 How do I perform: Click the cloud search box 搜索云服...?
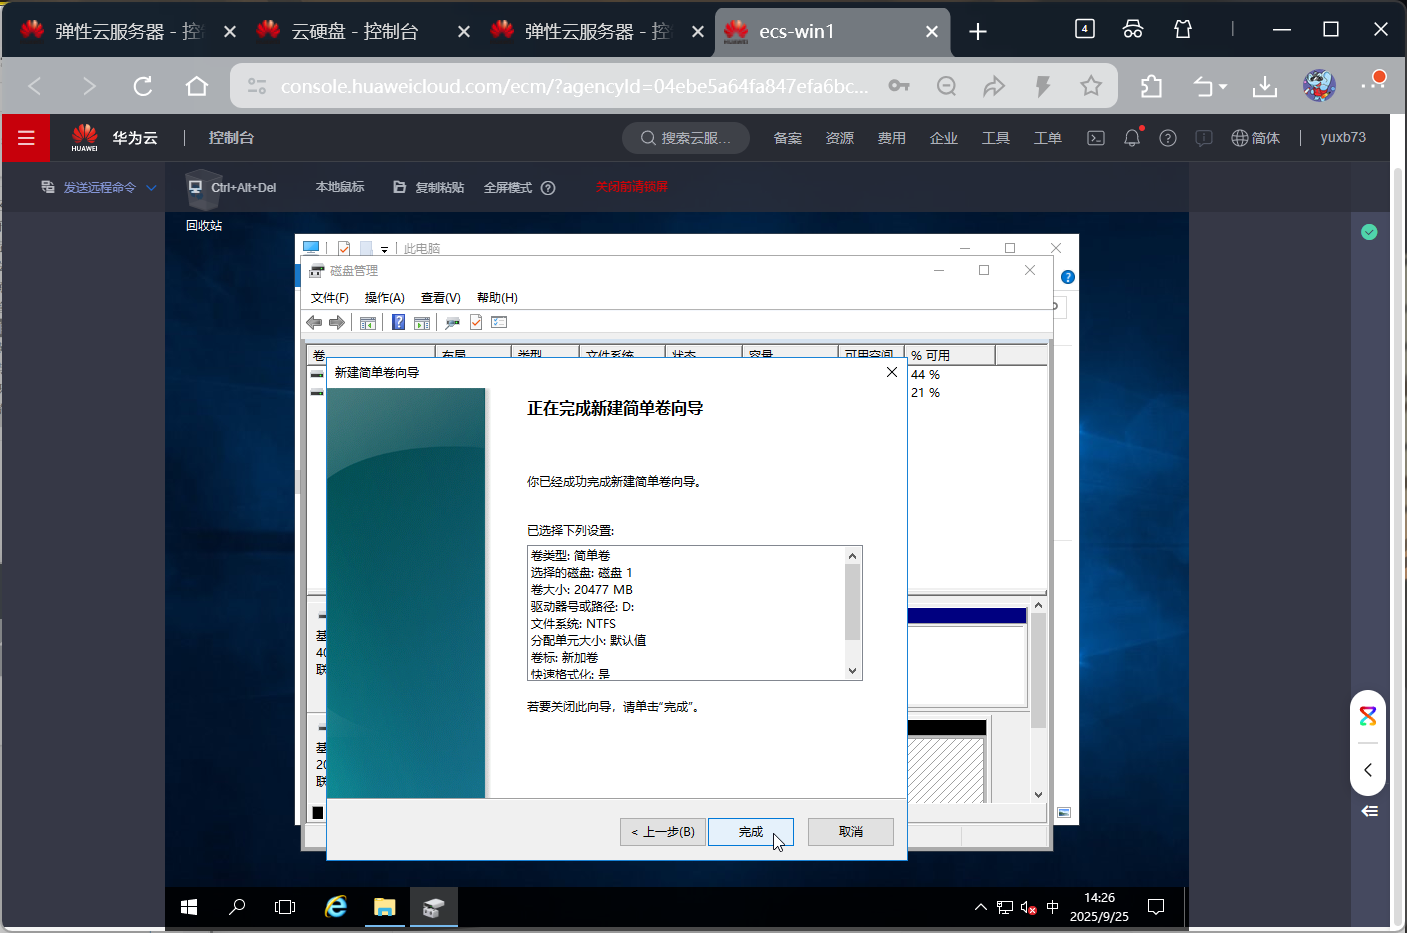686,138
